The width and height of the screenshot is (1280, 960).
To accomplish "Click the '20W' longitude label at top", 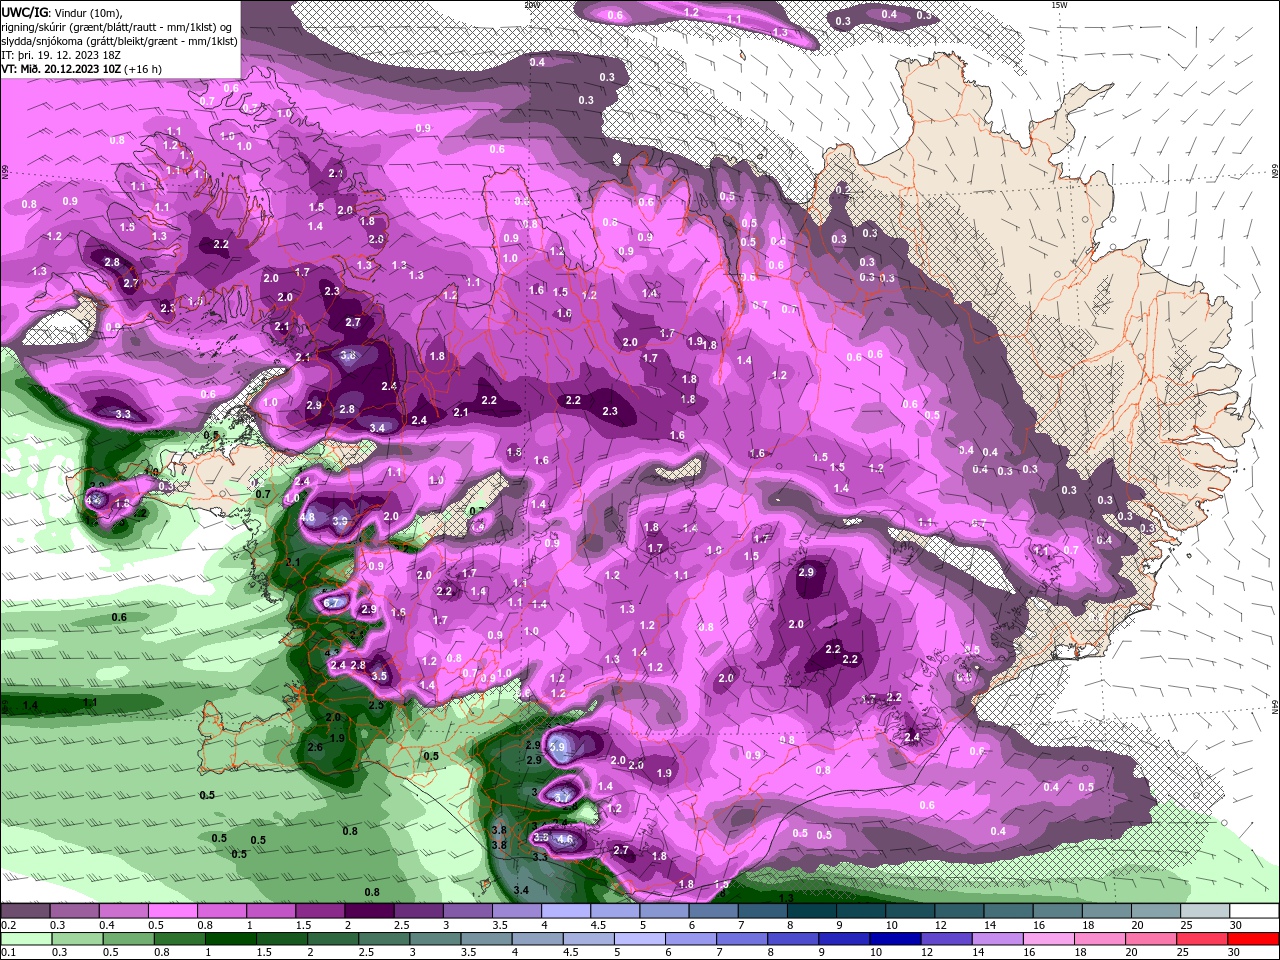I will 531,4.
